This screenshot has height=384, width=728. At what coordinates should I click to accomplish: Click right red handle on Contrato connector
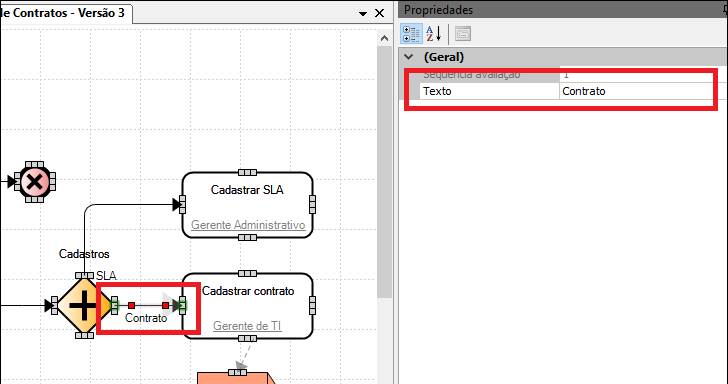tap(165, 306)
